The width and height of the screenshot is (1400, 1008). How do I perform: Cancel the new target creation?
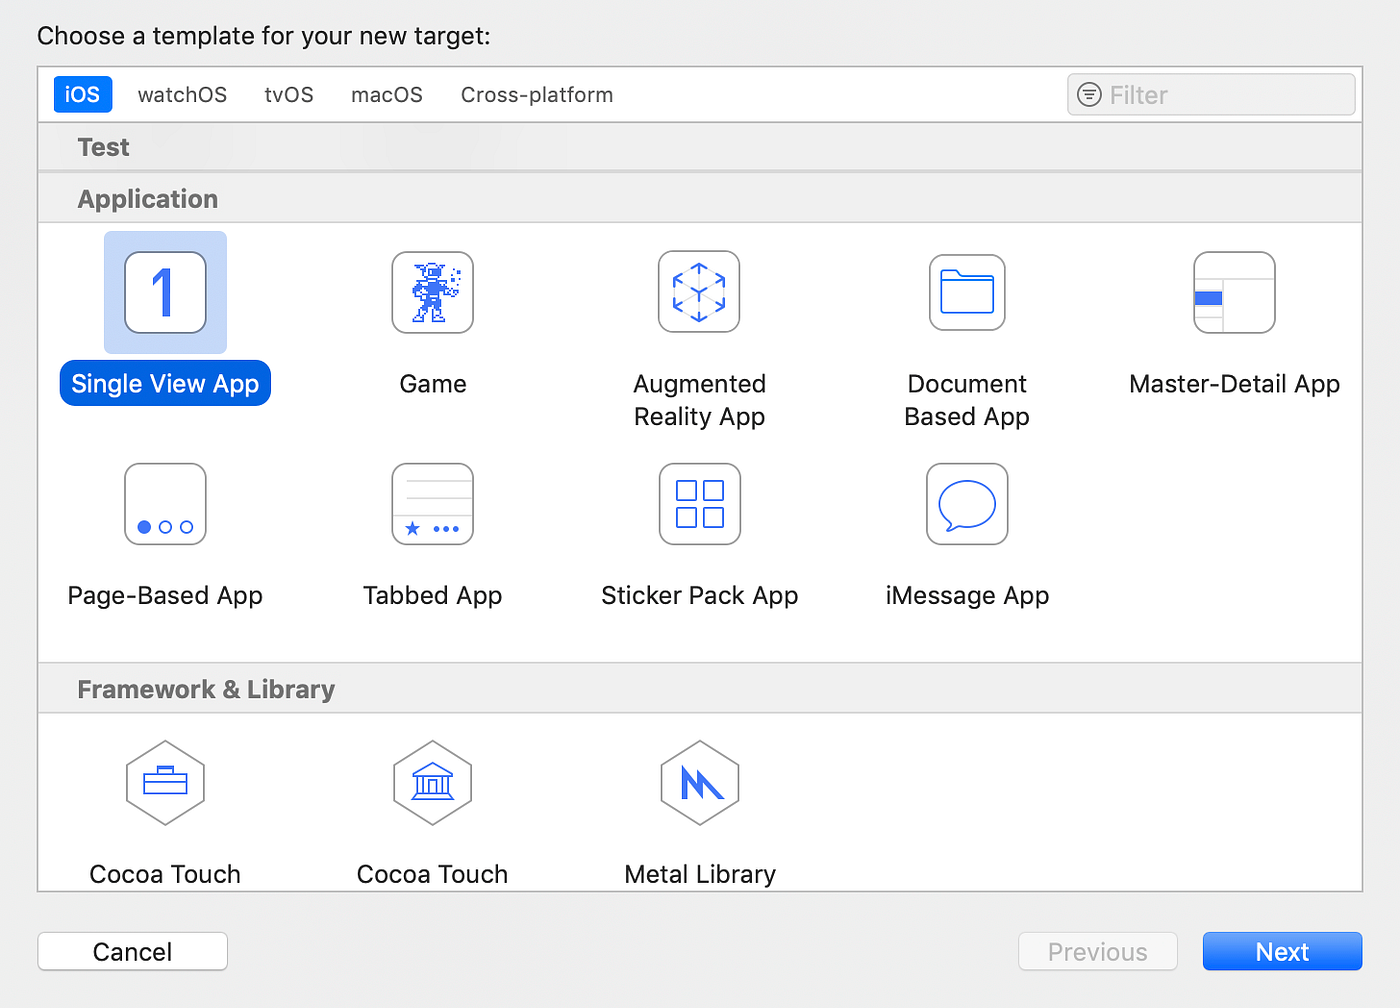click(x=132, y=951)
